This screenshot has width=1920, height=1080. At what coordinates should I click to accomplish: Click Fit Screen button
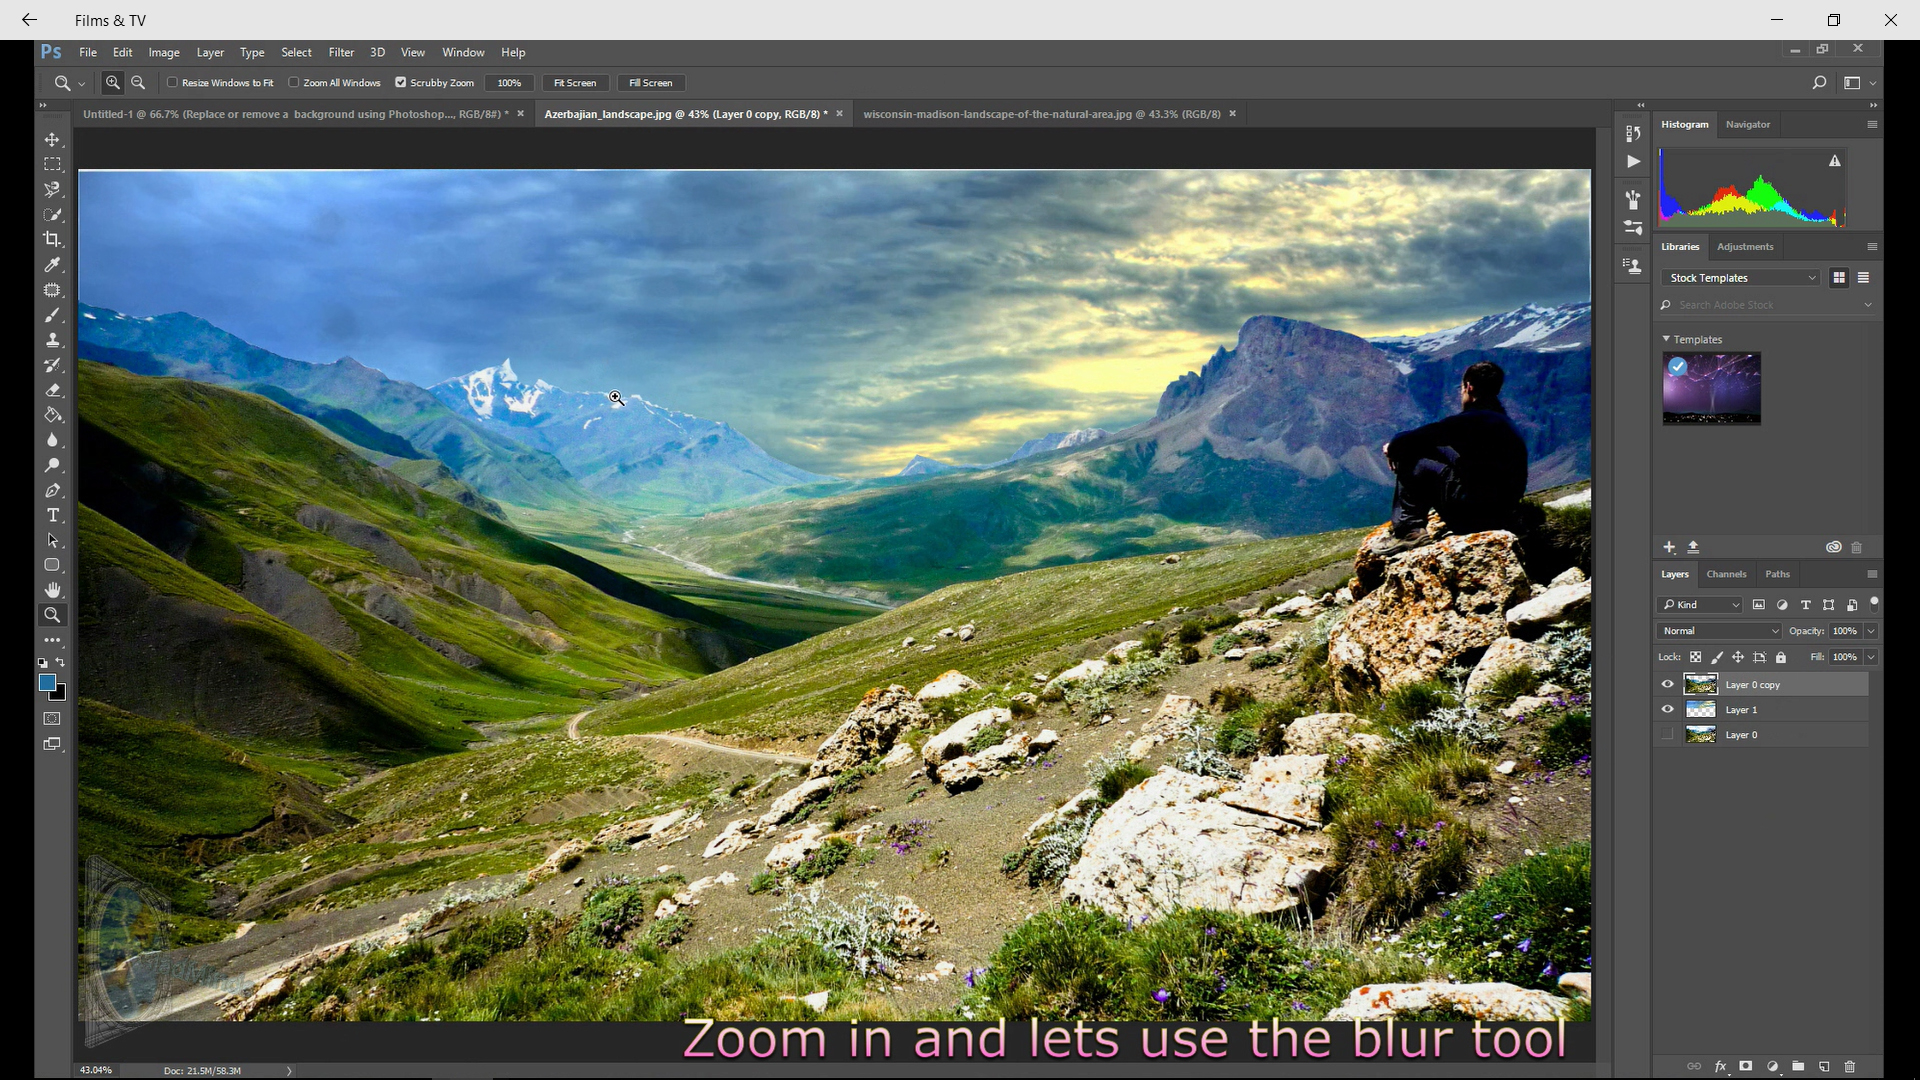575,82
